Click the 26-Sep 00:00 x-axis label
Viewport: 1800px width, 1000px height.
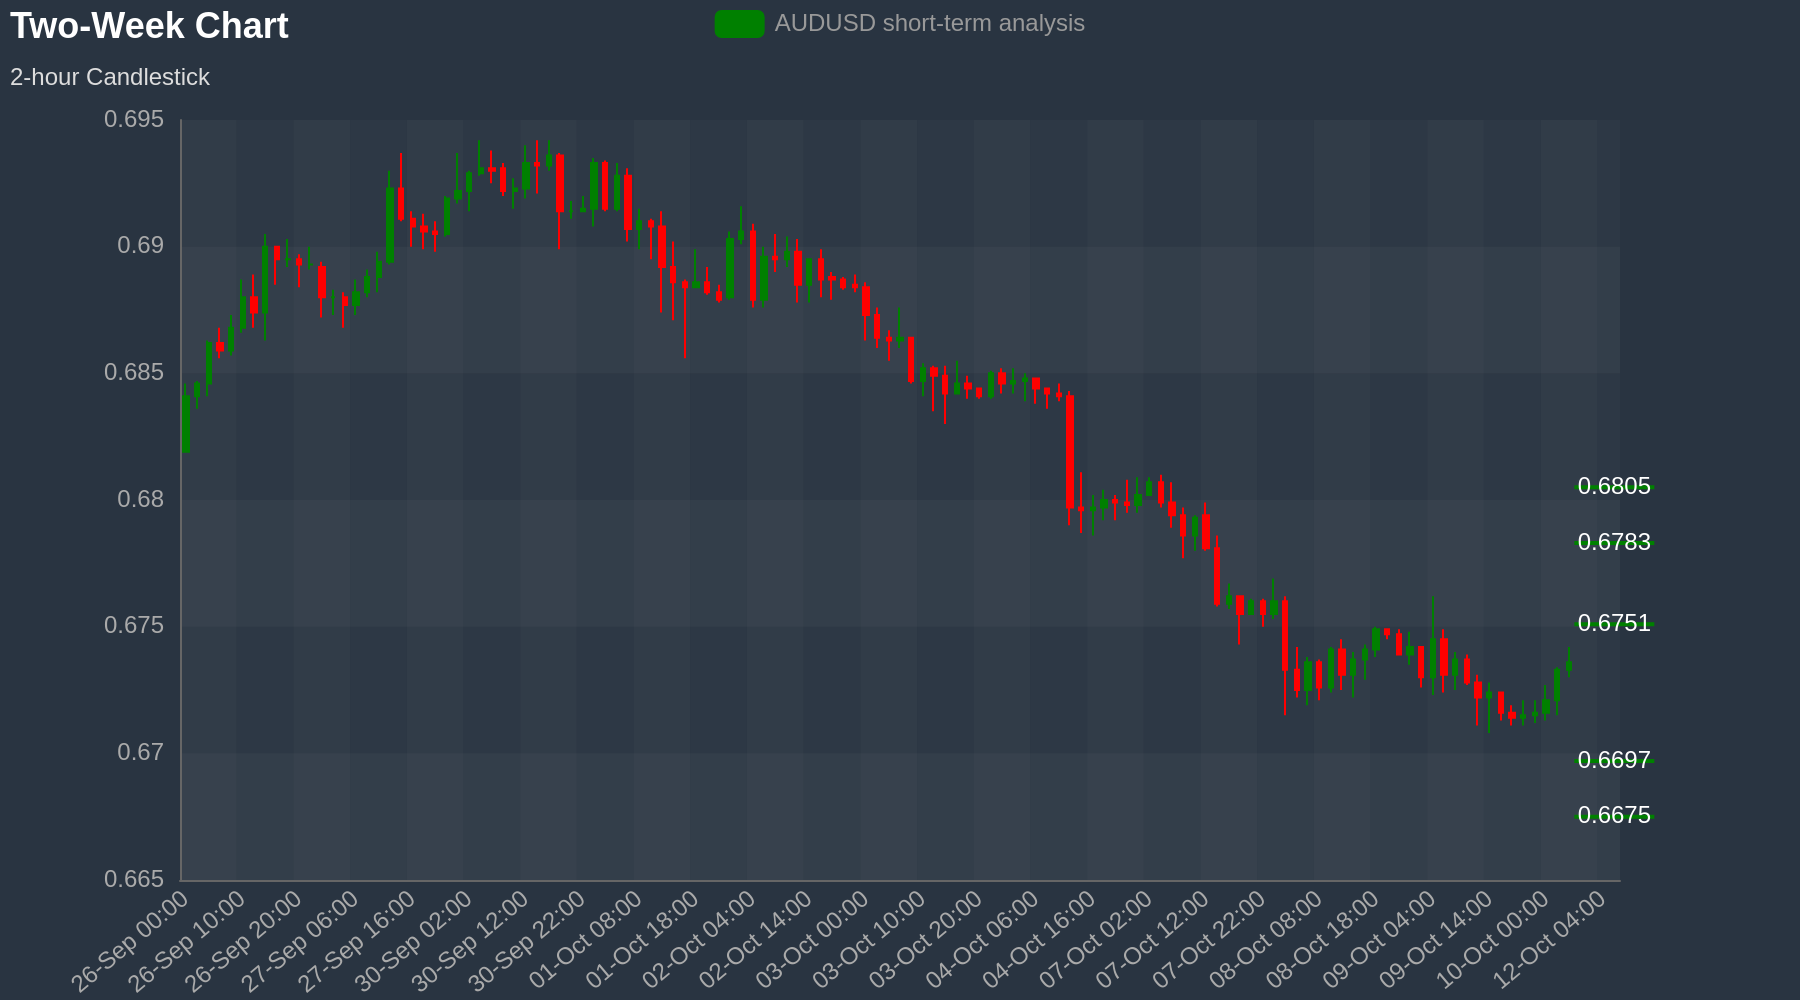pos(129,942)
